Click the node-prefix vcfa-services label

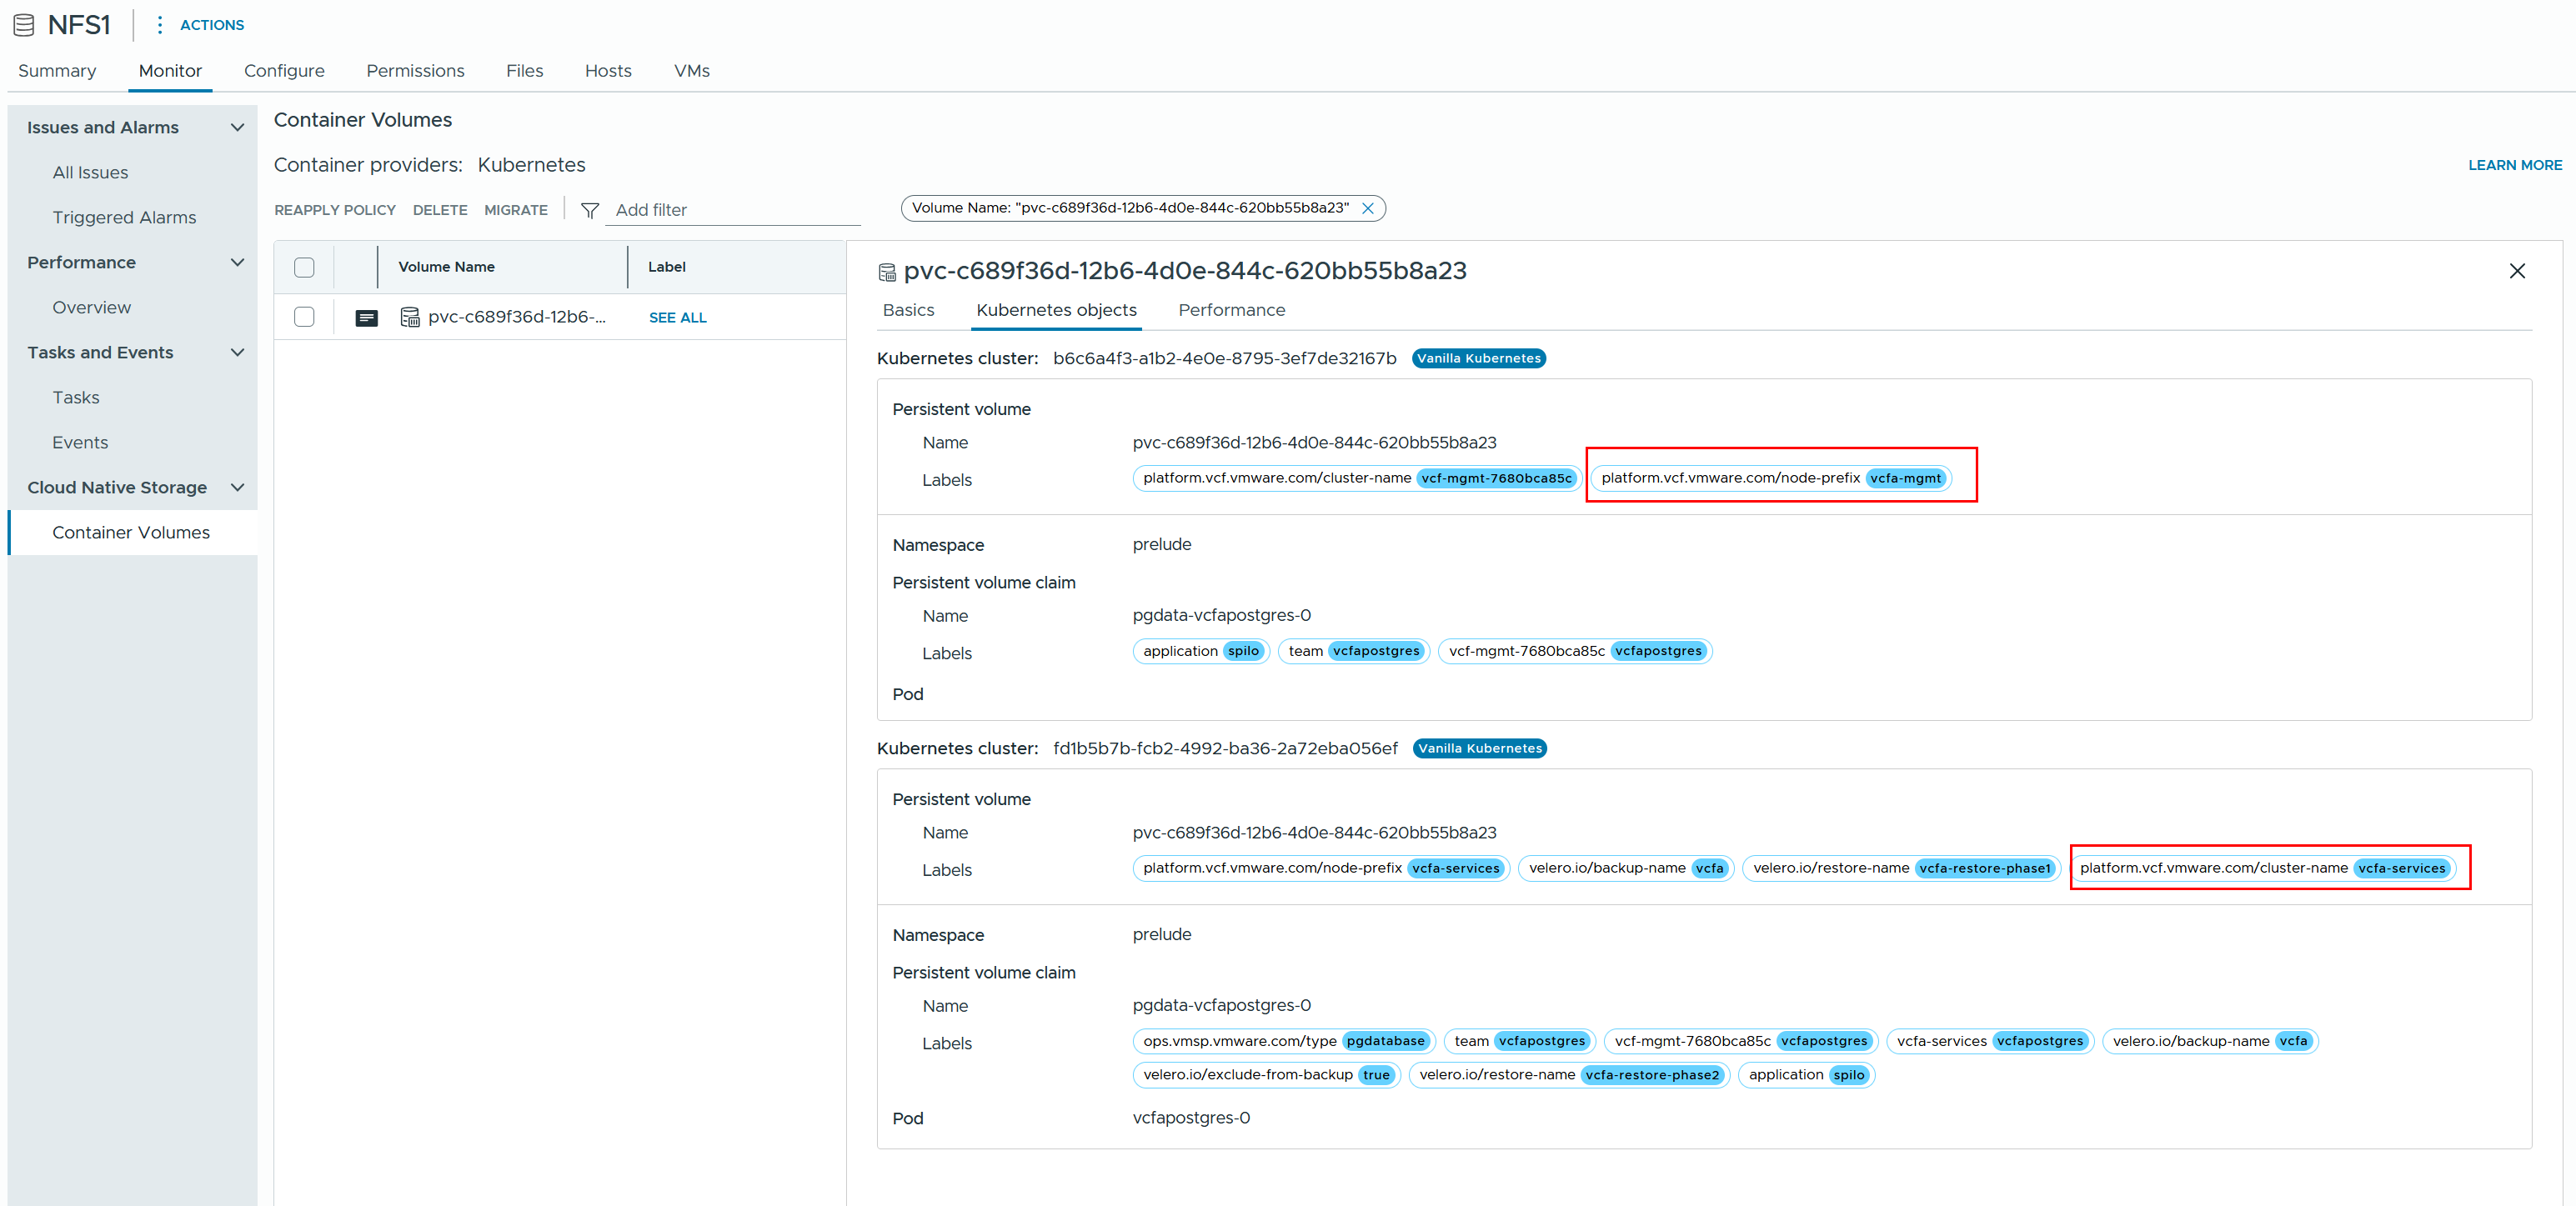click(1320, 868)
